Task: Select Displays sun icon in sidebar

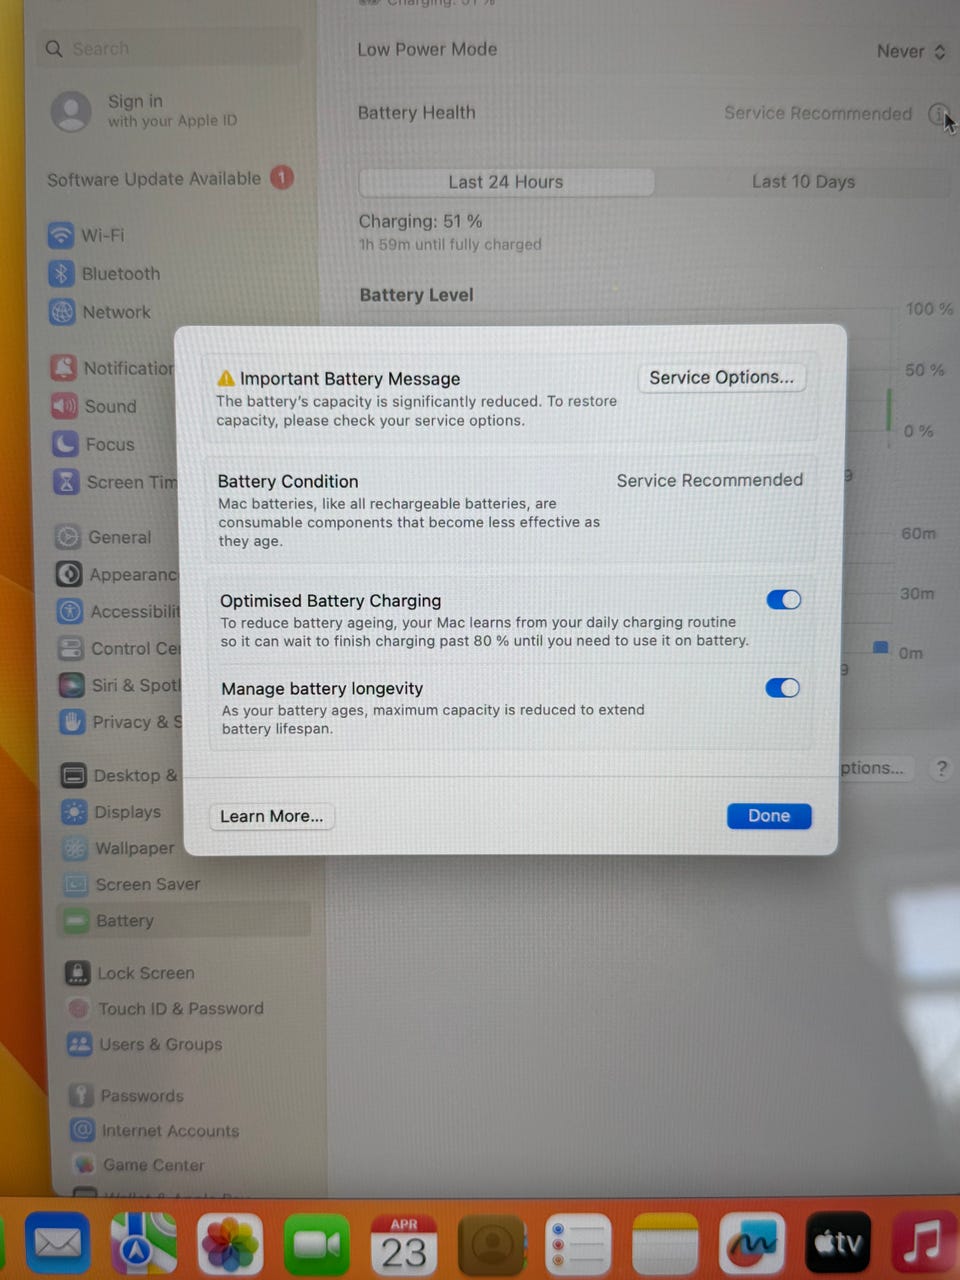Action: 75,812
